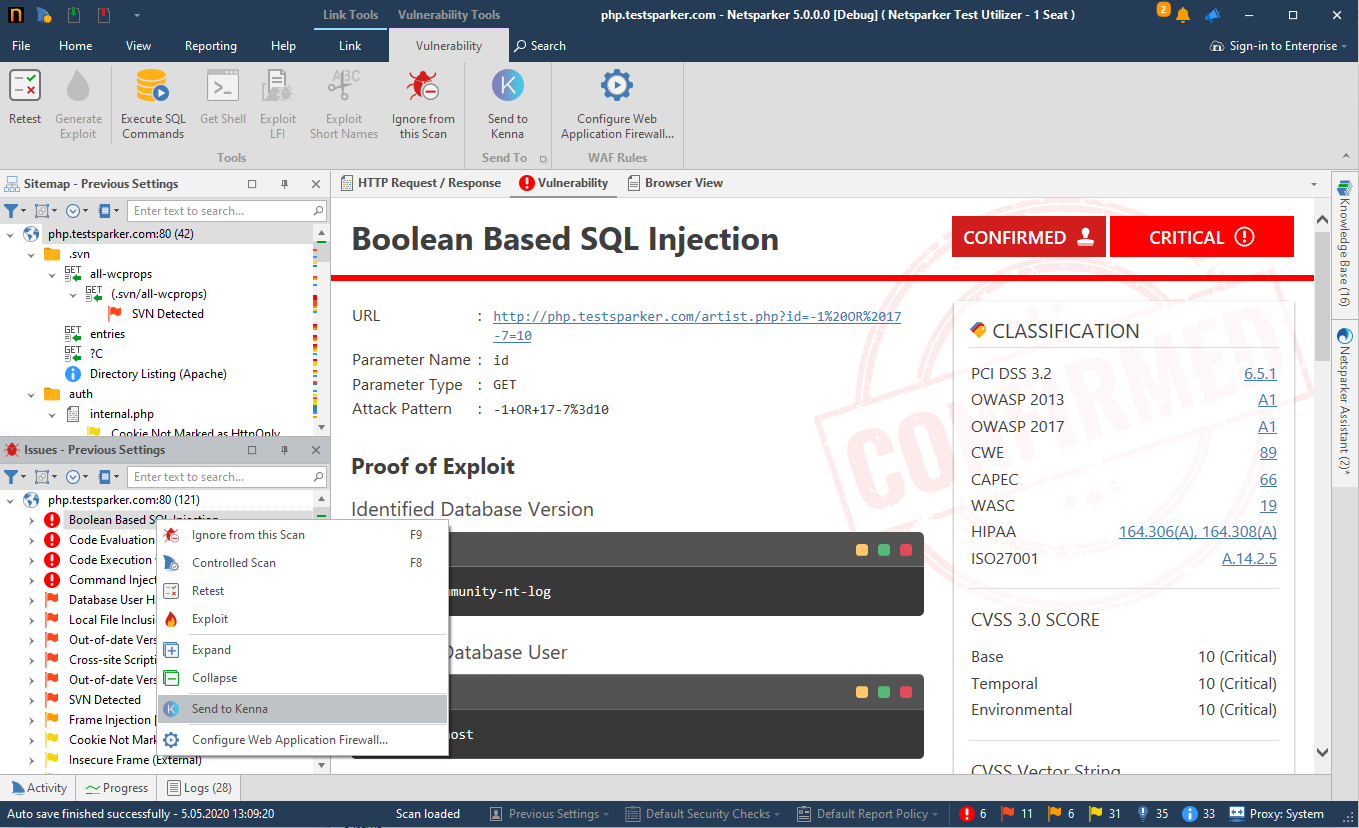
Task: Pin the Issues panel
Action: click(x=284, y=450)
